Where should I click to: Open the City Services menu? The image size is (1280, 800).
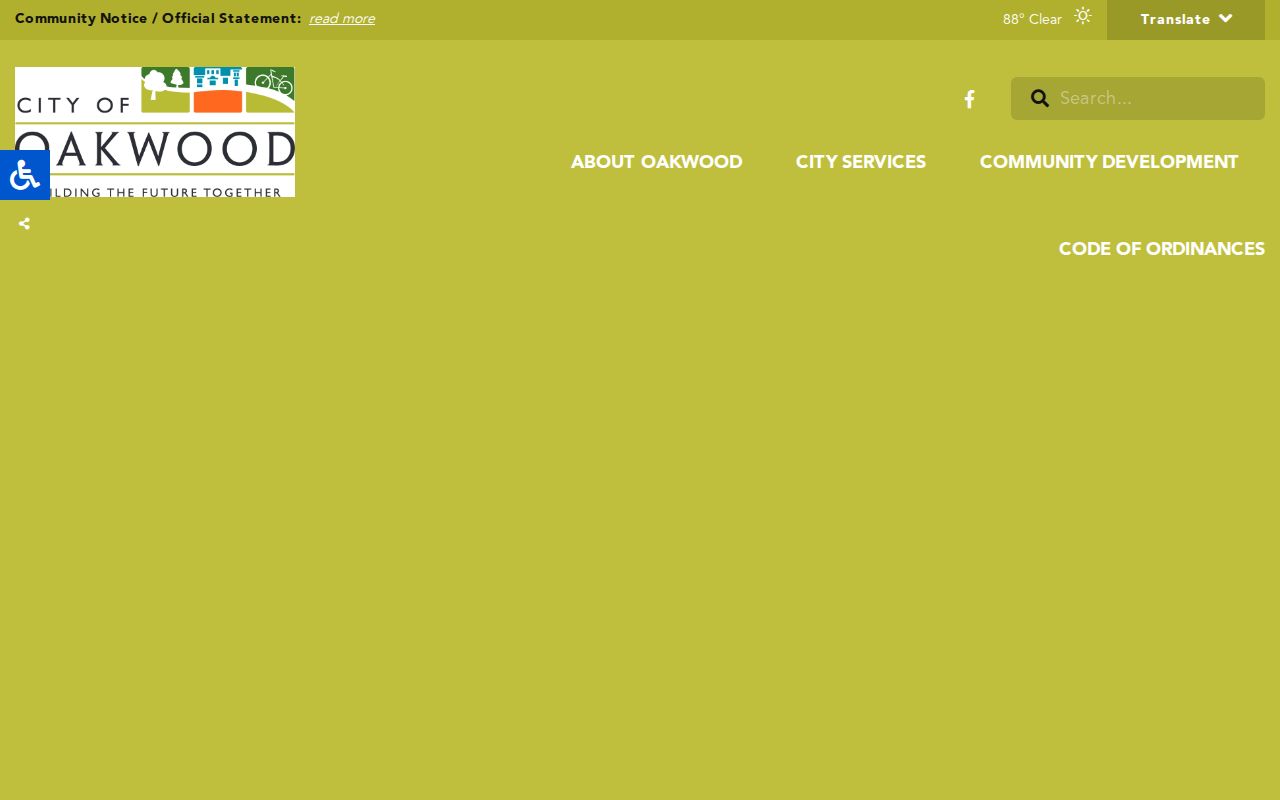point(861,162)
